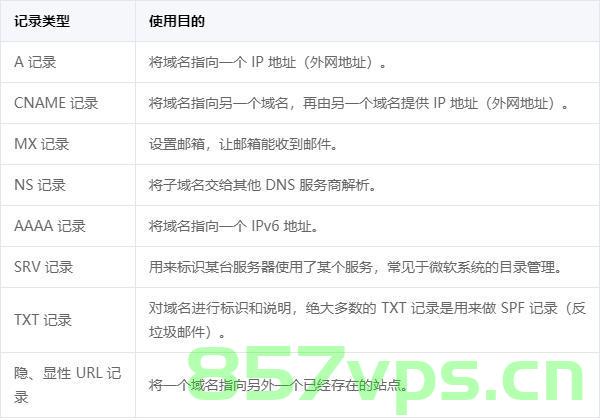Viewport: 600px width, 420px height.
Task: Click the text '将域名指向一个 IP 地址（外网地址）。'
Action: click(x=268, y=62)
